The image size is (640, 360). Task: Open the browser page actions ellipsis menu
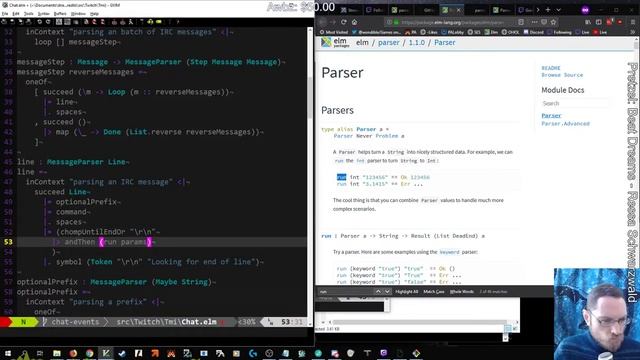coord(534,22)
